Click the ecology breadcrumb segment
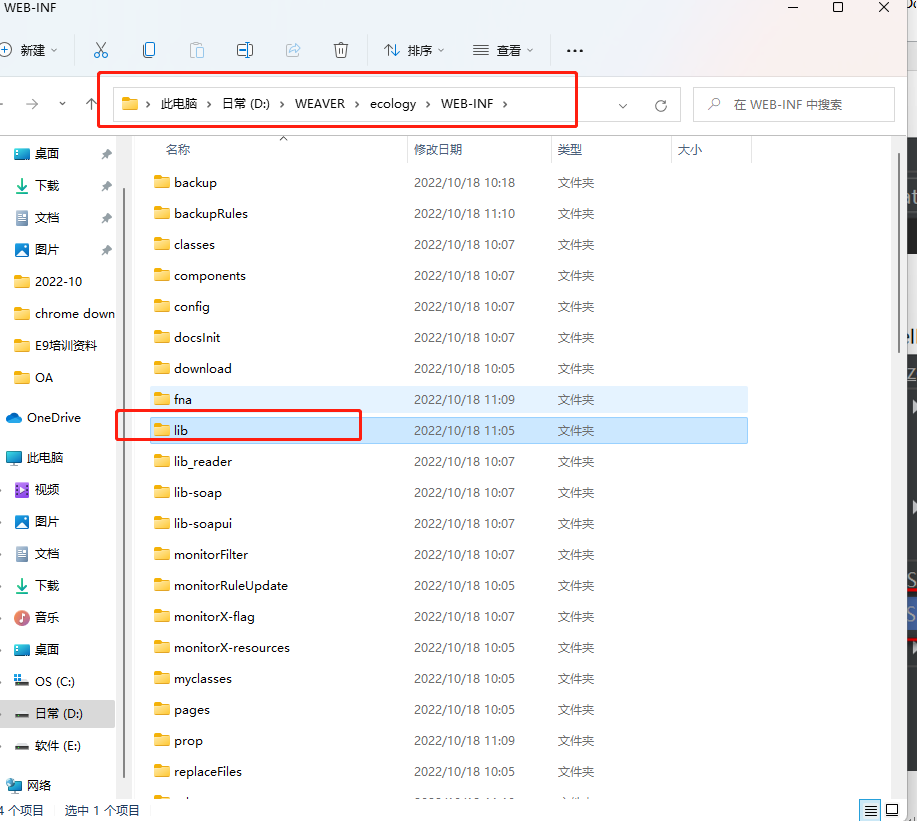The image size is (917, 821). (392, 104)
